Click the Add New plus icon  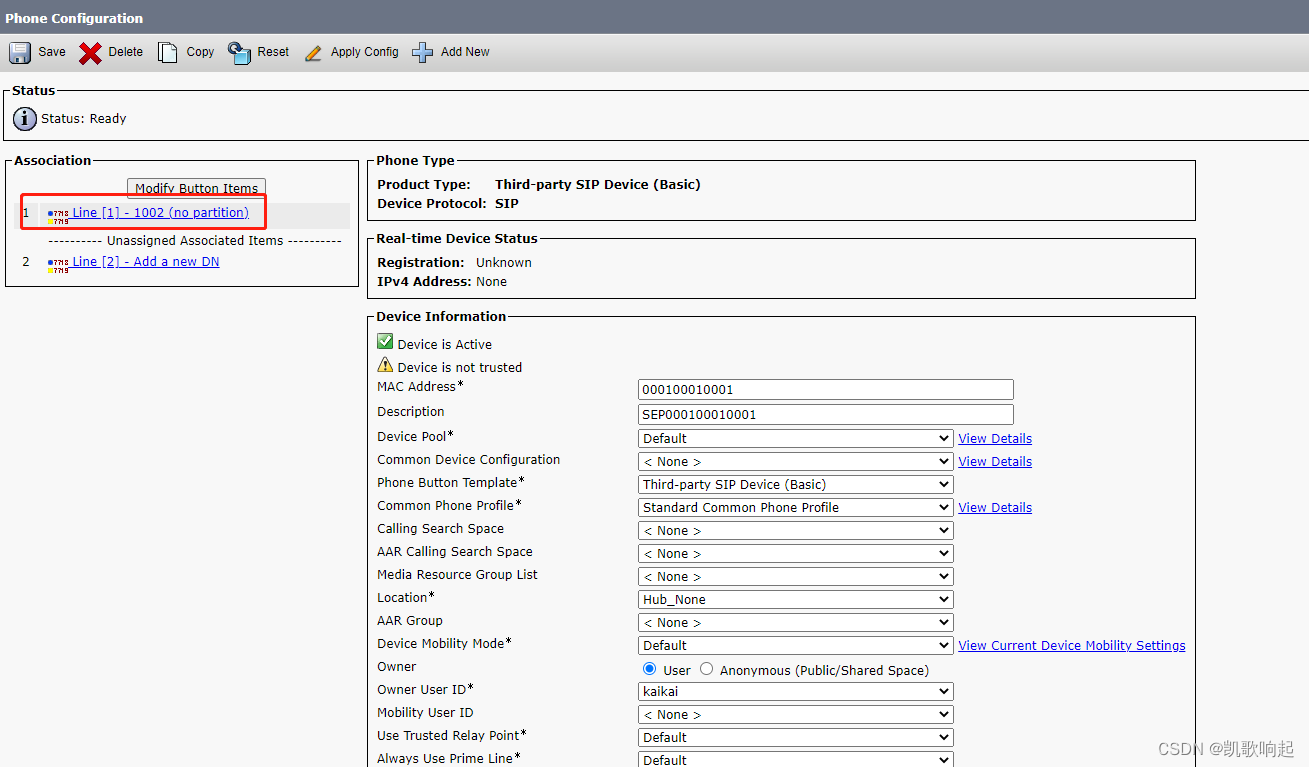click(422, 52)
